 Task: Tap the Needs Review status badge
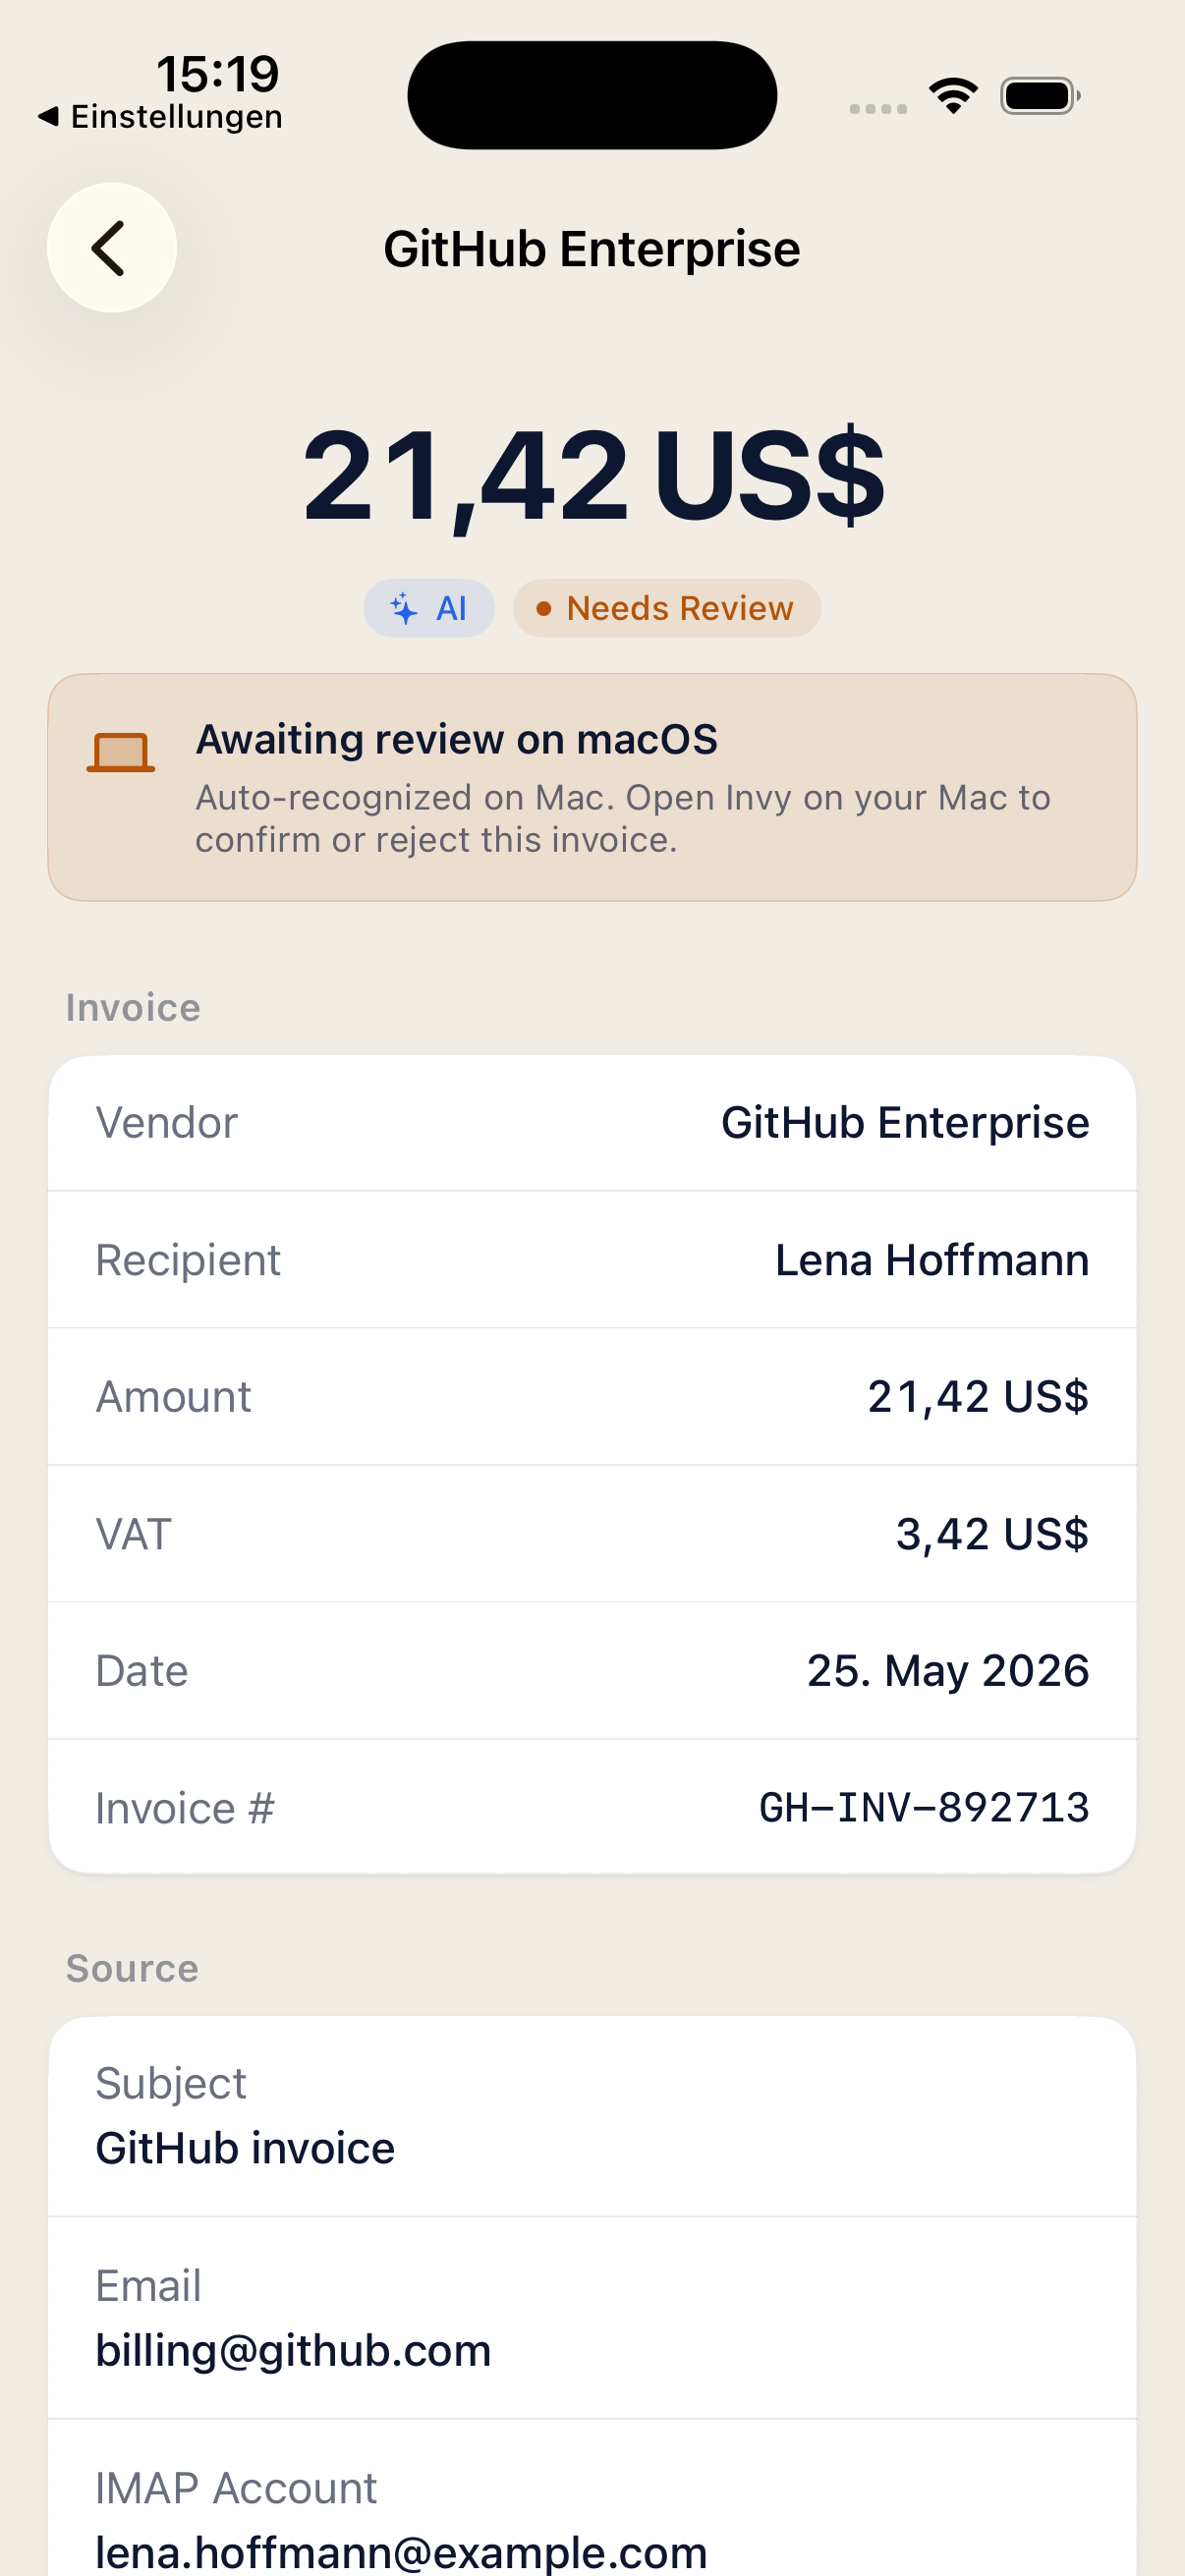tap(667, 608)
